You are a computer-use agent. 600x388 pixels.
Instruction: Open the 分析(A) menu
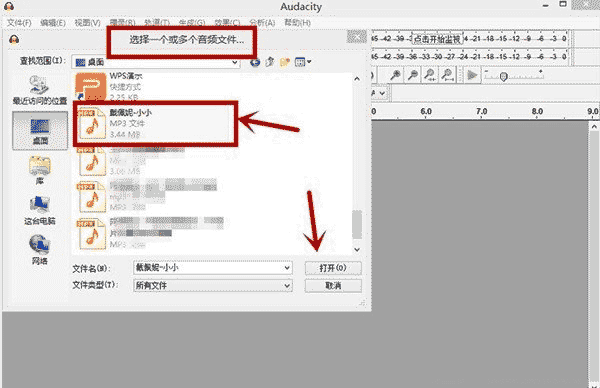(x=262, y=23)
